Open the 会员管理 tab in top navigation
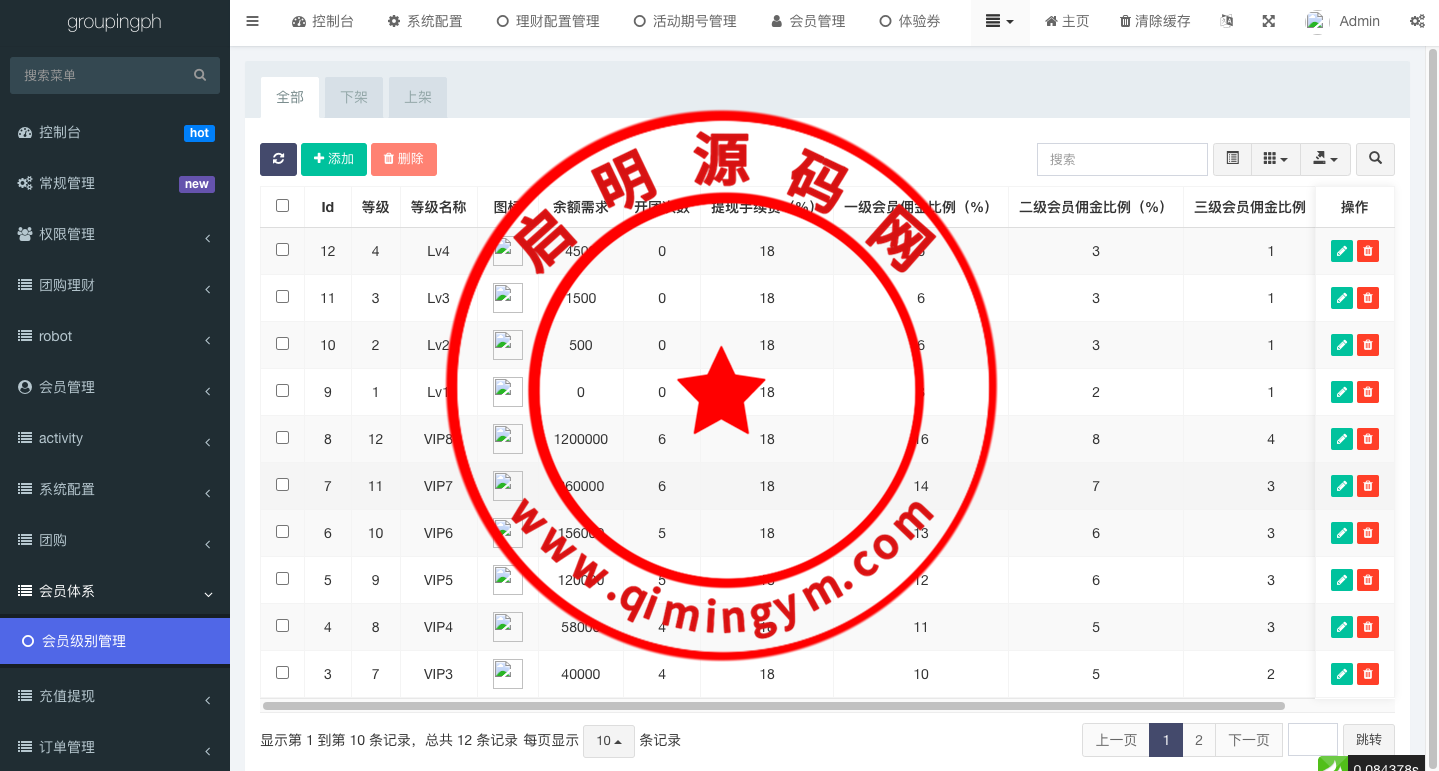The image size is (1439, 771). point(808,21)
